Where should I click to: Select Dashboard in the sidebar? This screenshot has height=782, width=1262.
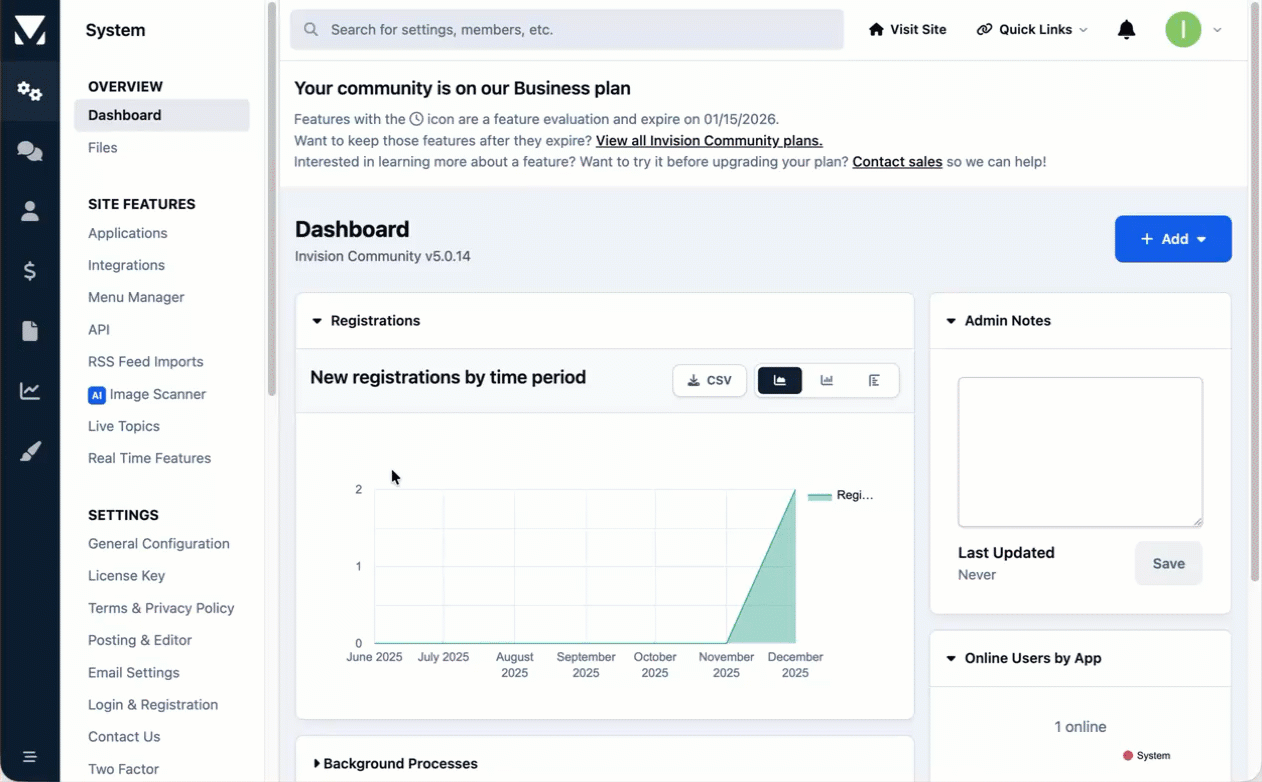pos(162,115)
